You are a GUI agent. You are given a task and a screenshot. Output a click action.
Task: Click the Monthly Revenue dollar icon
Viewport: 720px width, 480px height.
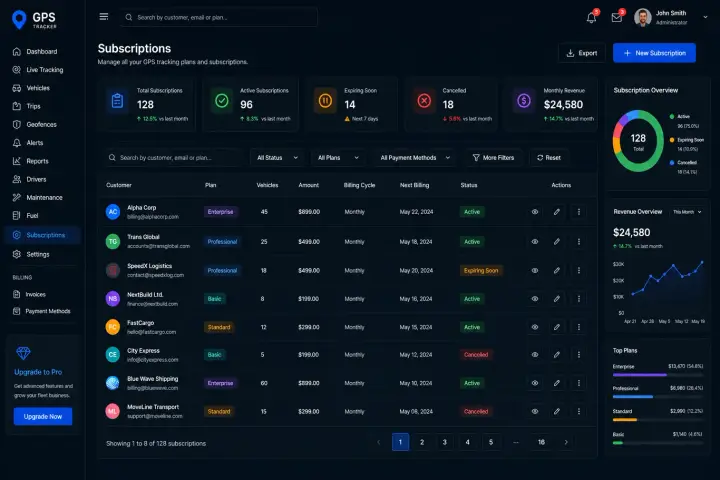(x=524, y=100)
